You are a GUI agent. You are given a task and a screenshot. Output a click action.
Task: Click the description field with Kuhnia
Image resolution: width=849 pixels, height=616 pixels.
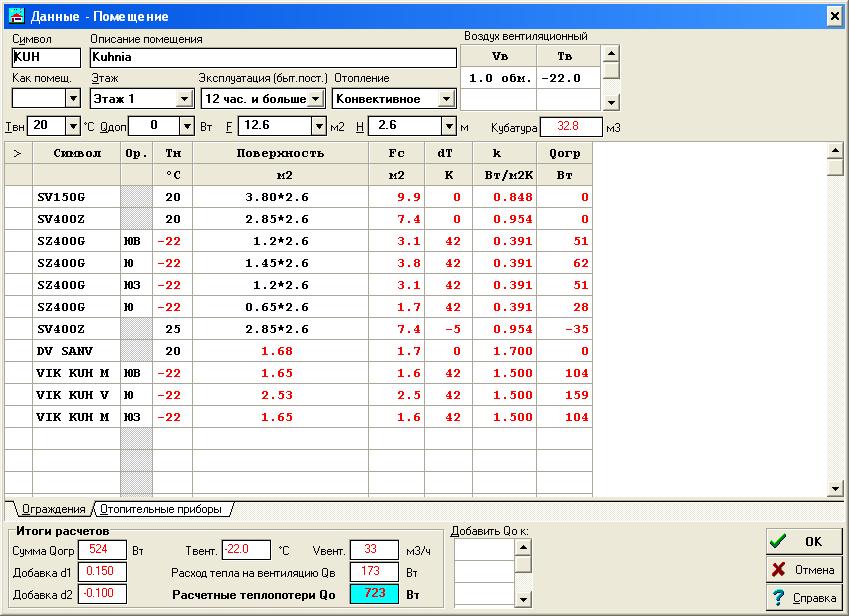coord(273,57)
